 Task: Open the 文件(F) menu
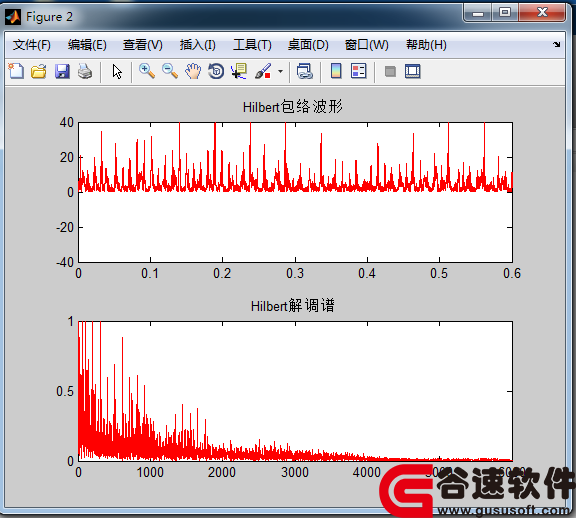point(32,45)
